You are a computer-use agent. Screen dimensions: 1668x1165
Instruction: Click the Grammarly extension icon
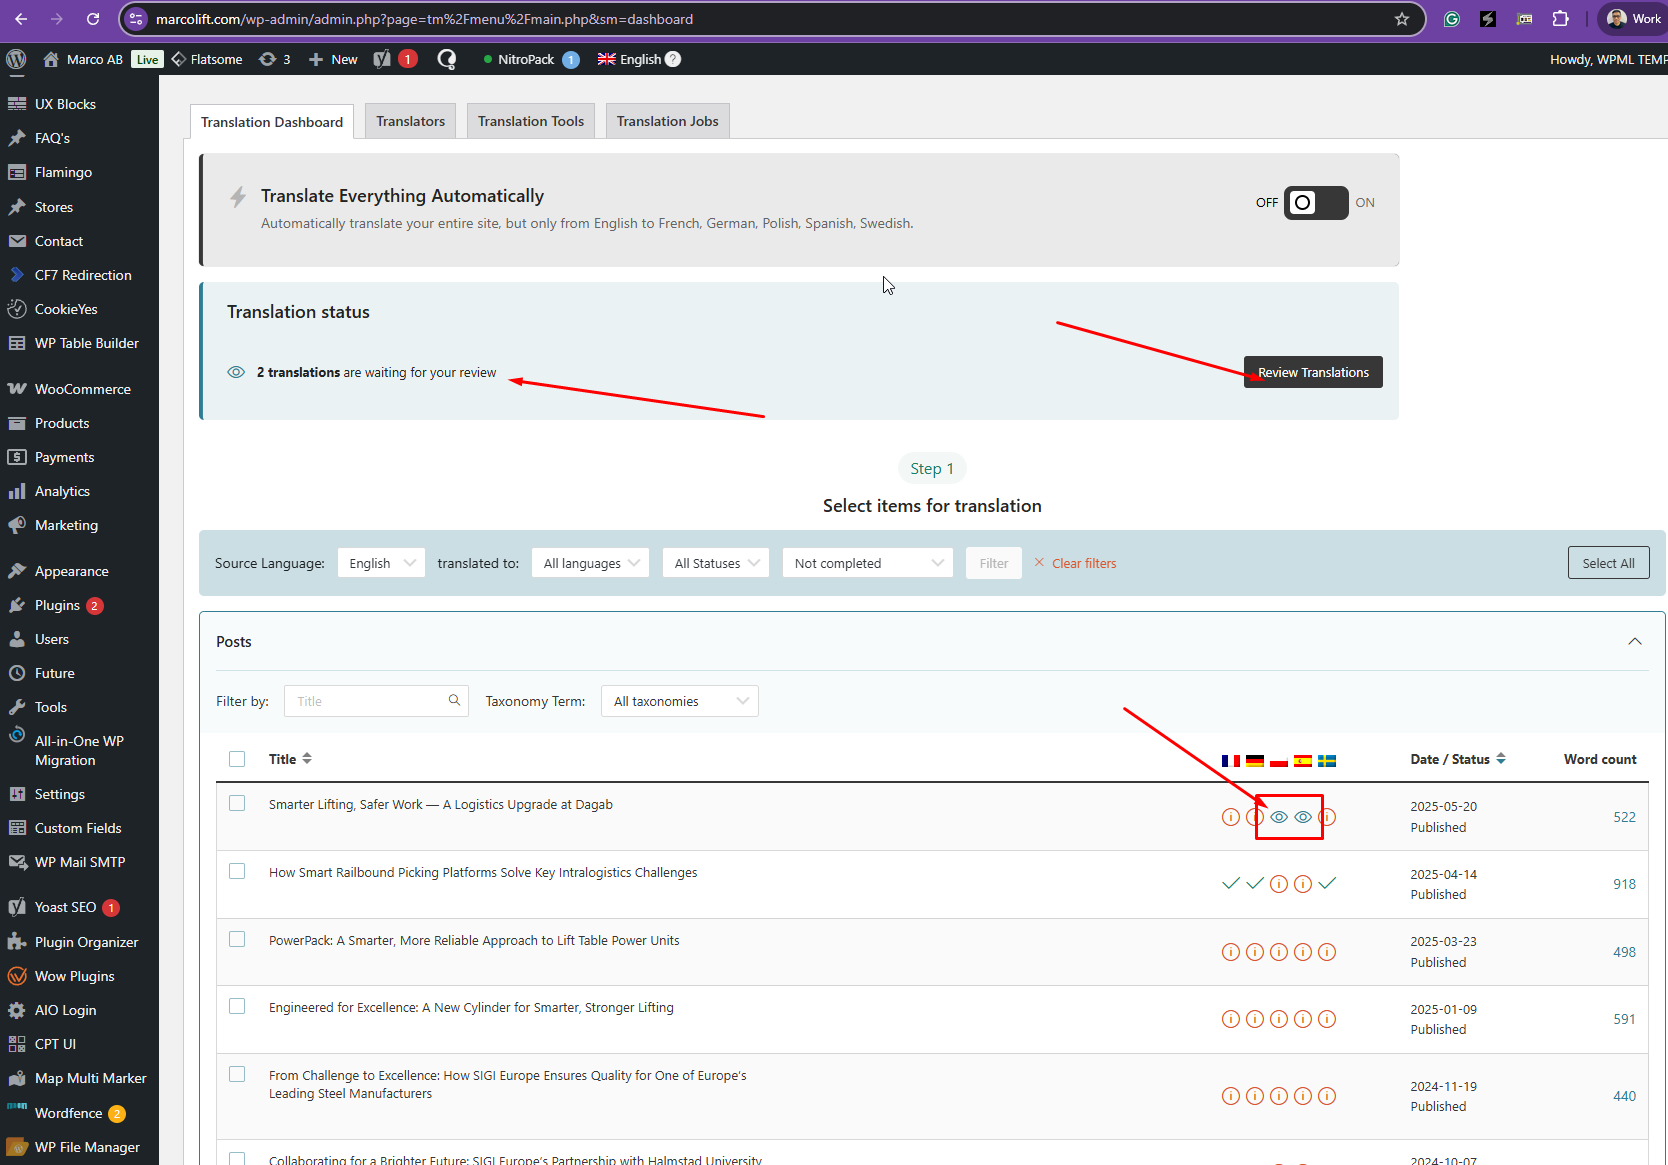[1452, 19]
